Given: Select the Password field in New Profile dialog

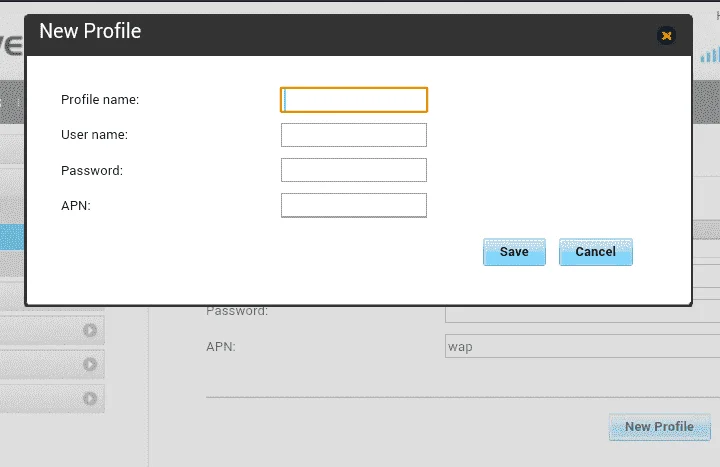Looking at the screenshot, I should point(354,170).
